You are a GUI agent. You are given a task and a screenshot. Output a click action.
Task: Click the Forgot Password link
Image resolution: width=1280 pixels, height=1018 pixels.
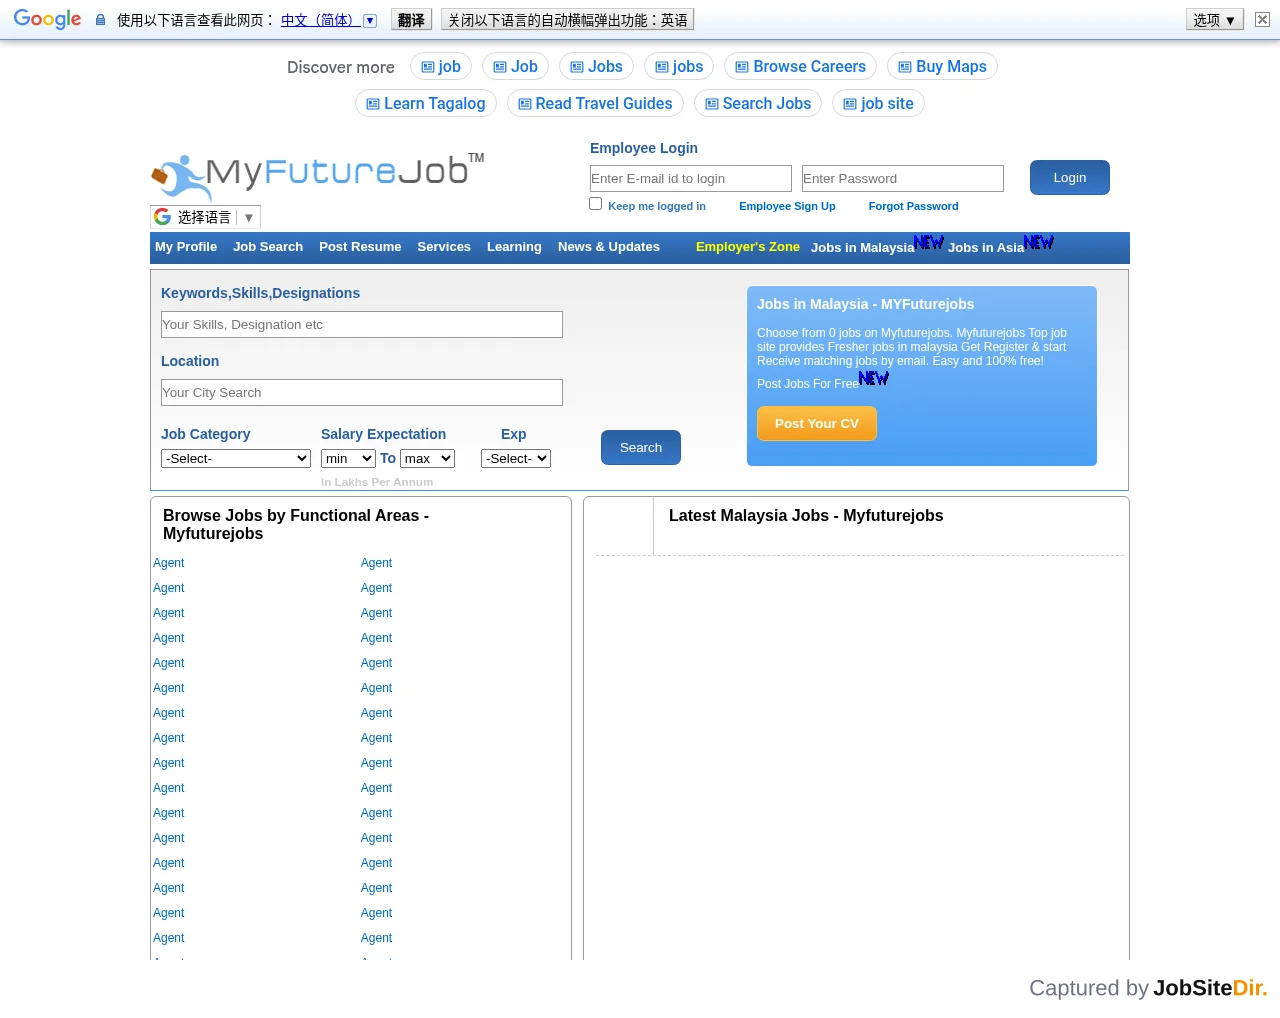(913, 206)
